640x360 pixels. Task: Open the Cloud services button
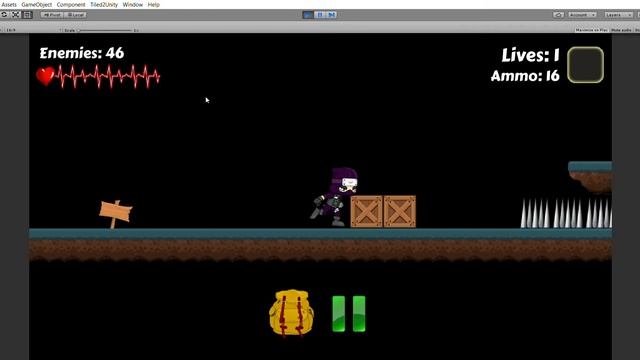coord(558,15)
